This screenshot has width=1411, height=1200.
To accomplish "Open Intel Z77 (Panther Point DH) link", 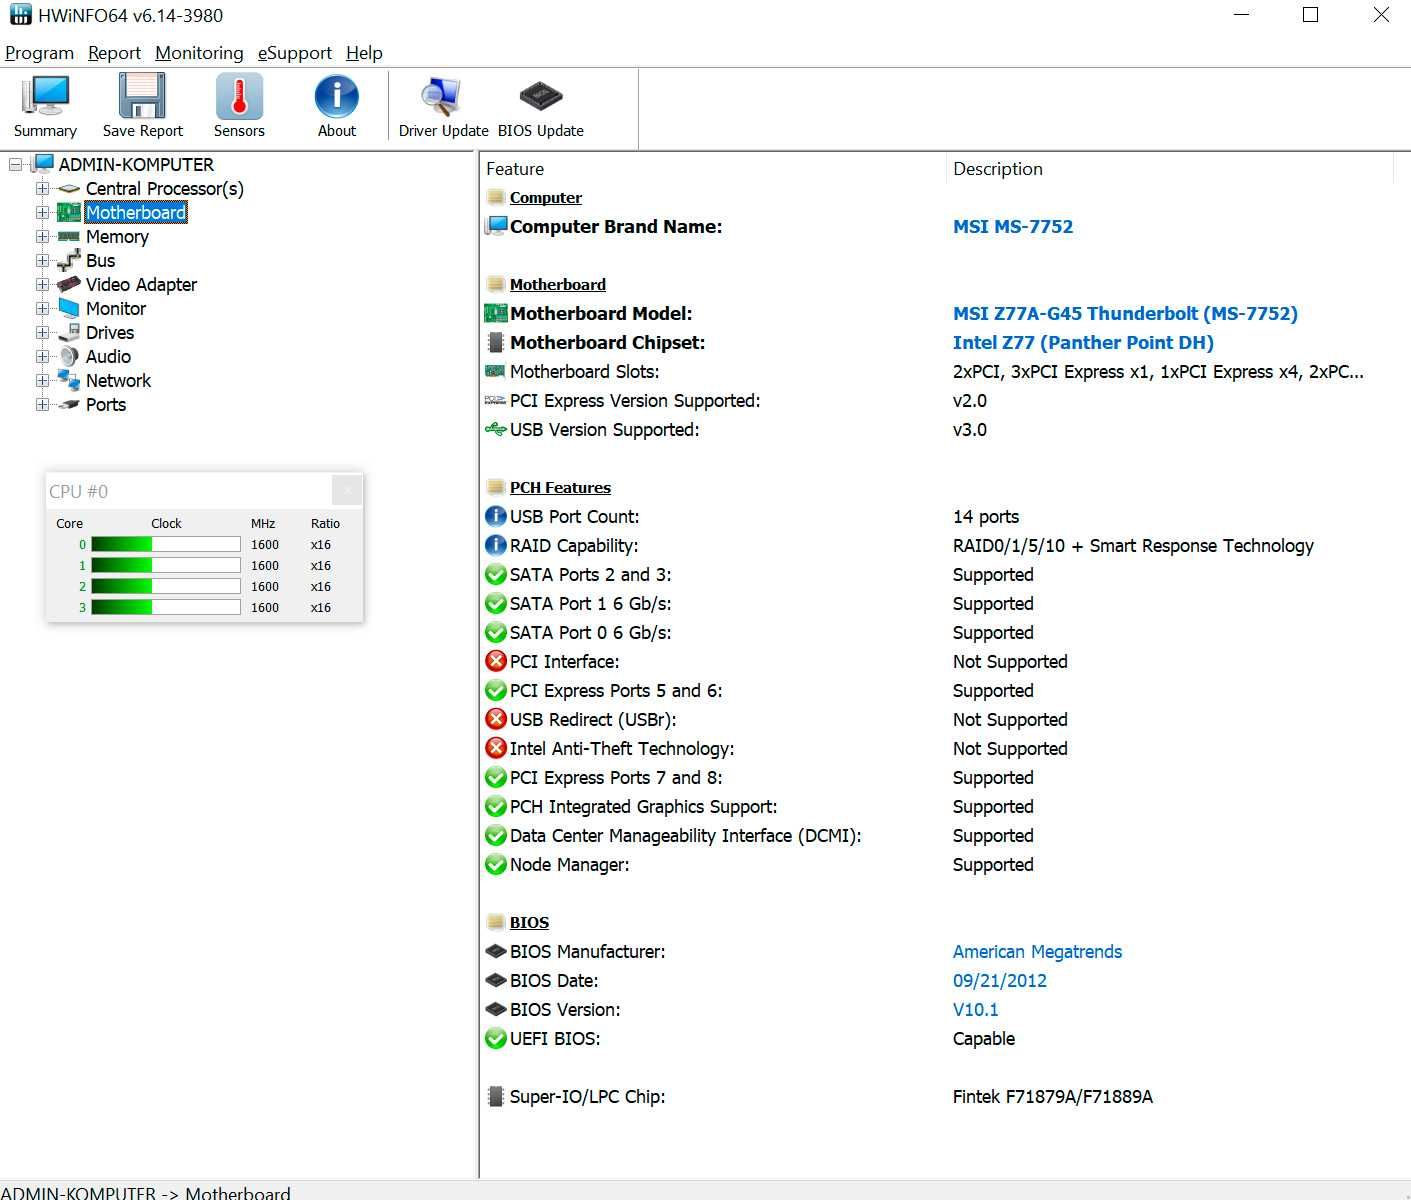I will [1083, 342].
